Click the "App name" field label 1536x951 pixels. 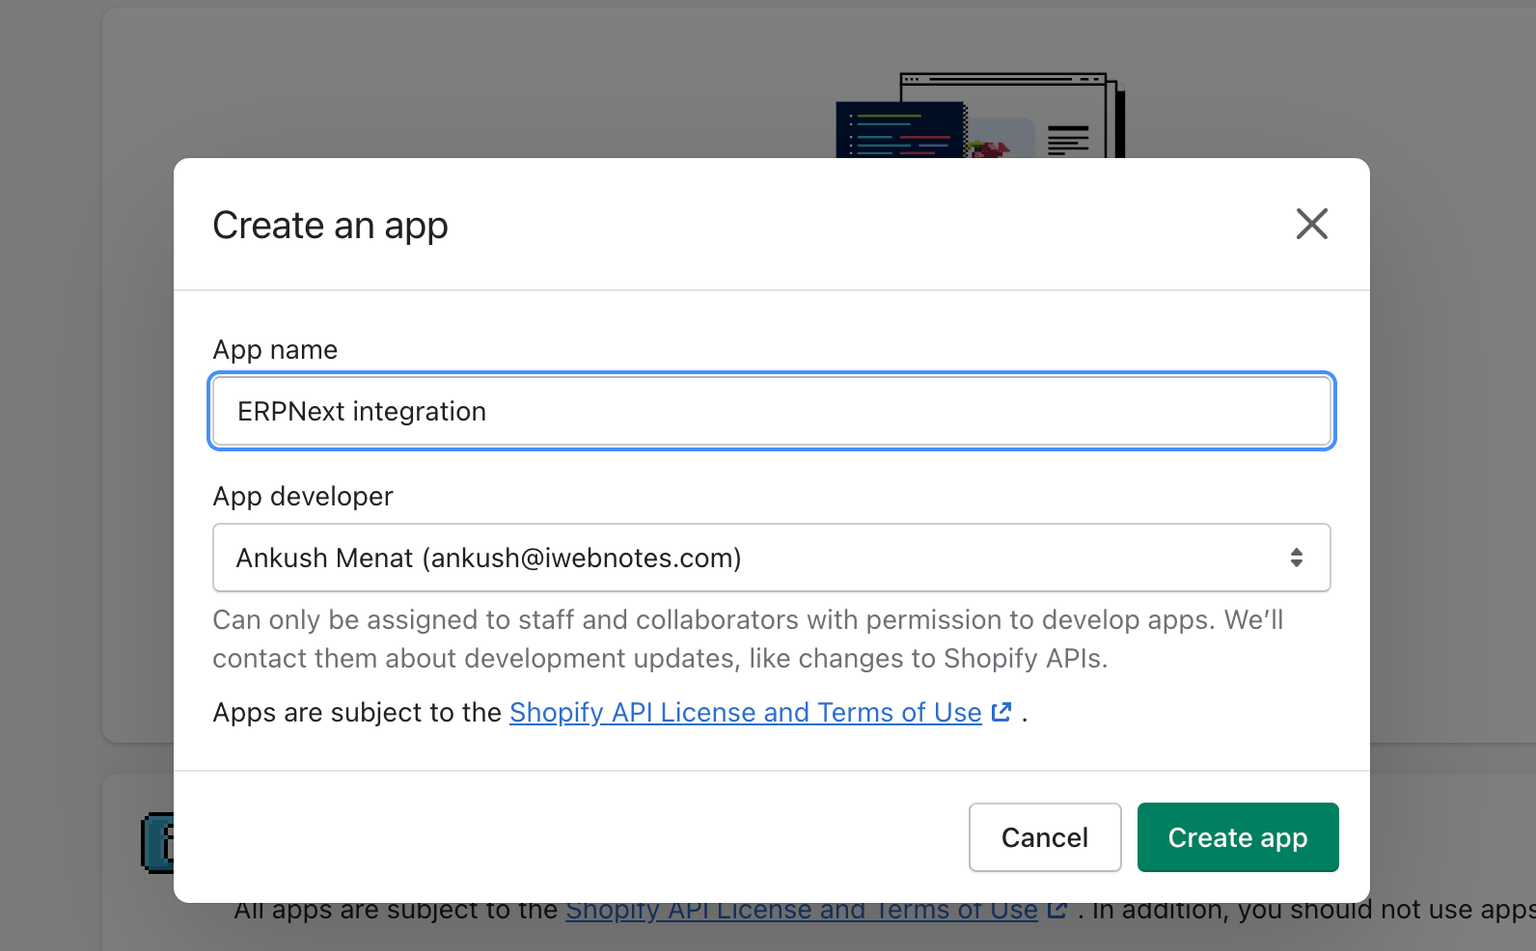pyautogui.click(x=275, y=350)
